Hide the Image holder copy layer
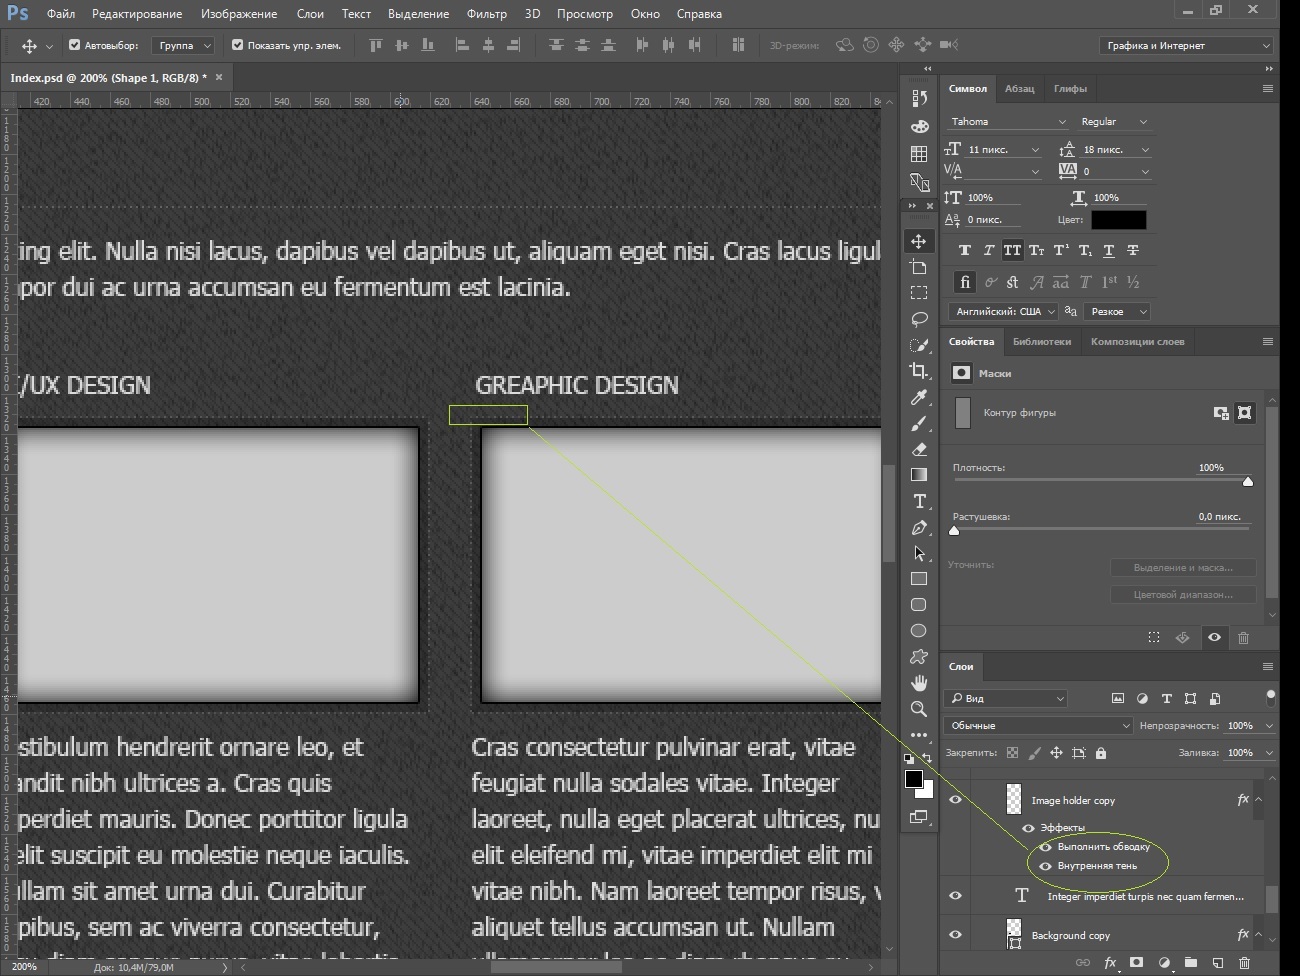 pos(955,800)
